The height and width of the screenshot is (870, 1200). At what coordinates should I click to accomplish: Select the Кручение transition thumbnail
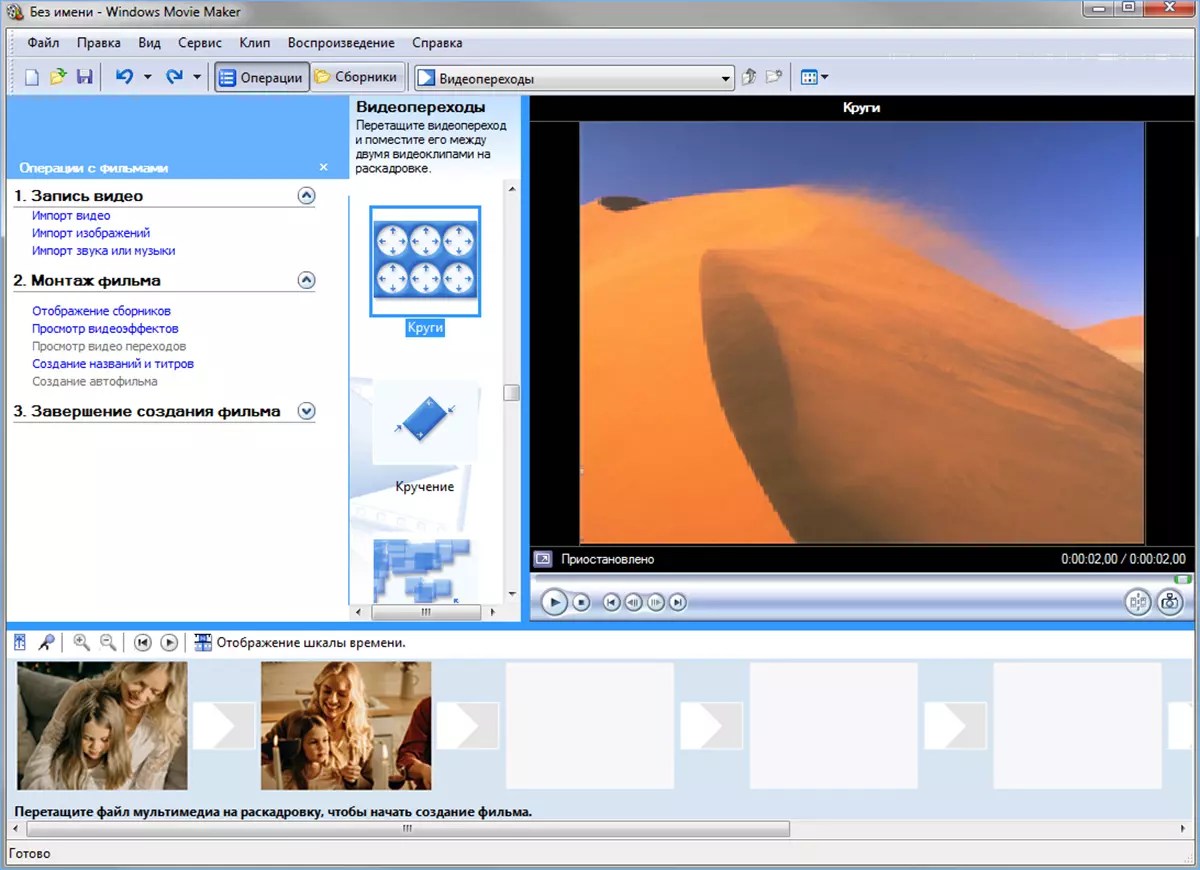coord(425,422)
